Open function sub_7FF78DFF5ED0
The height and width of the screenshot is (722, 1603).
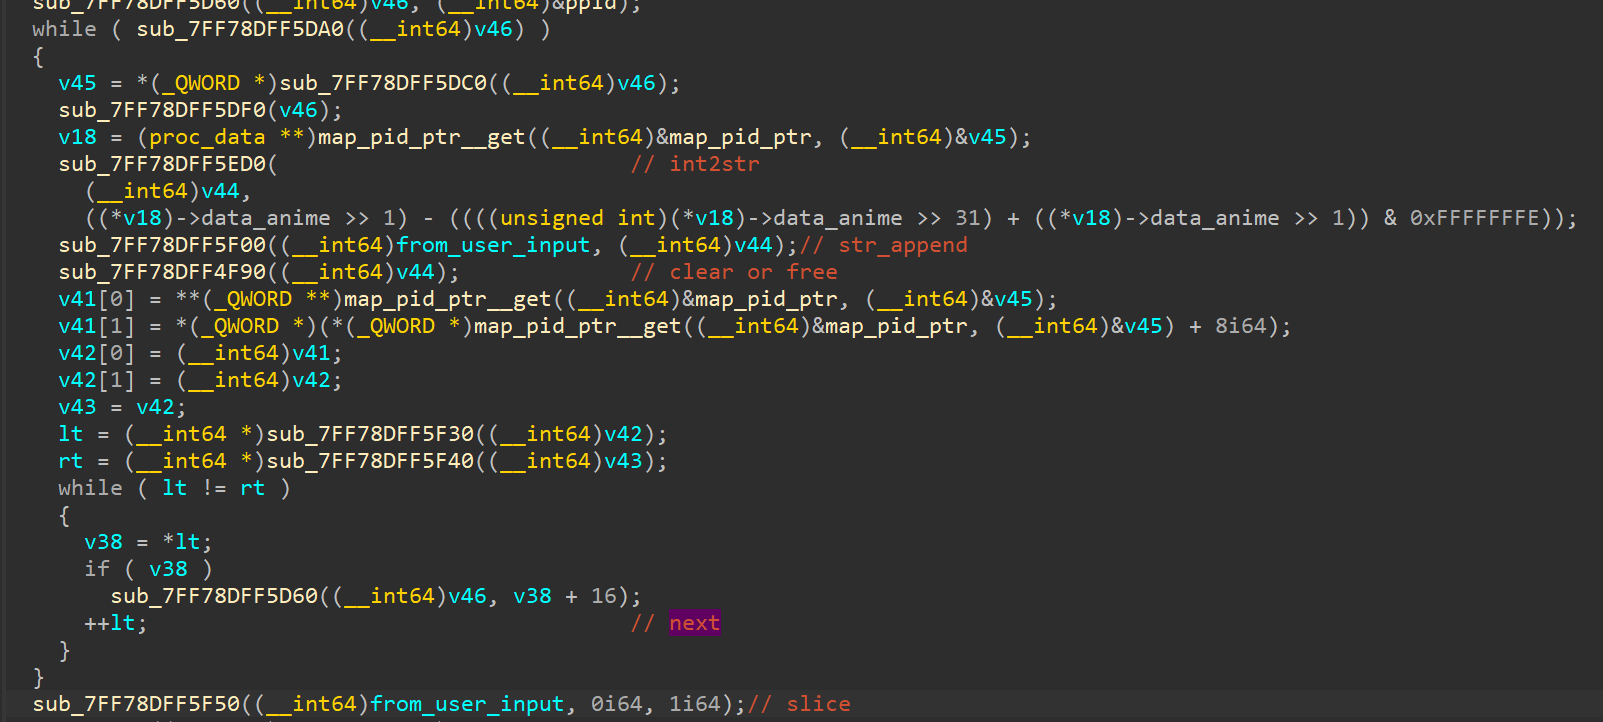(x=162, y=164)
